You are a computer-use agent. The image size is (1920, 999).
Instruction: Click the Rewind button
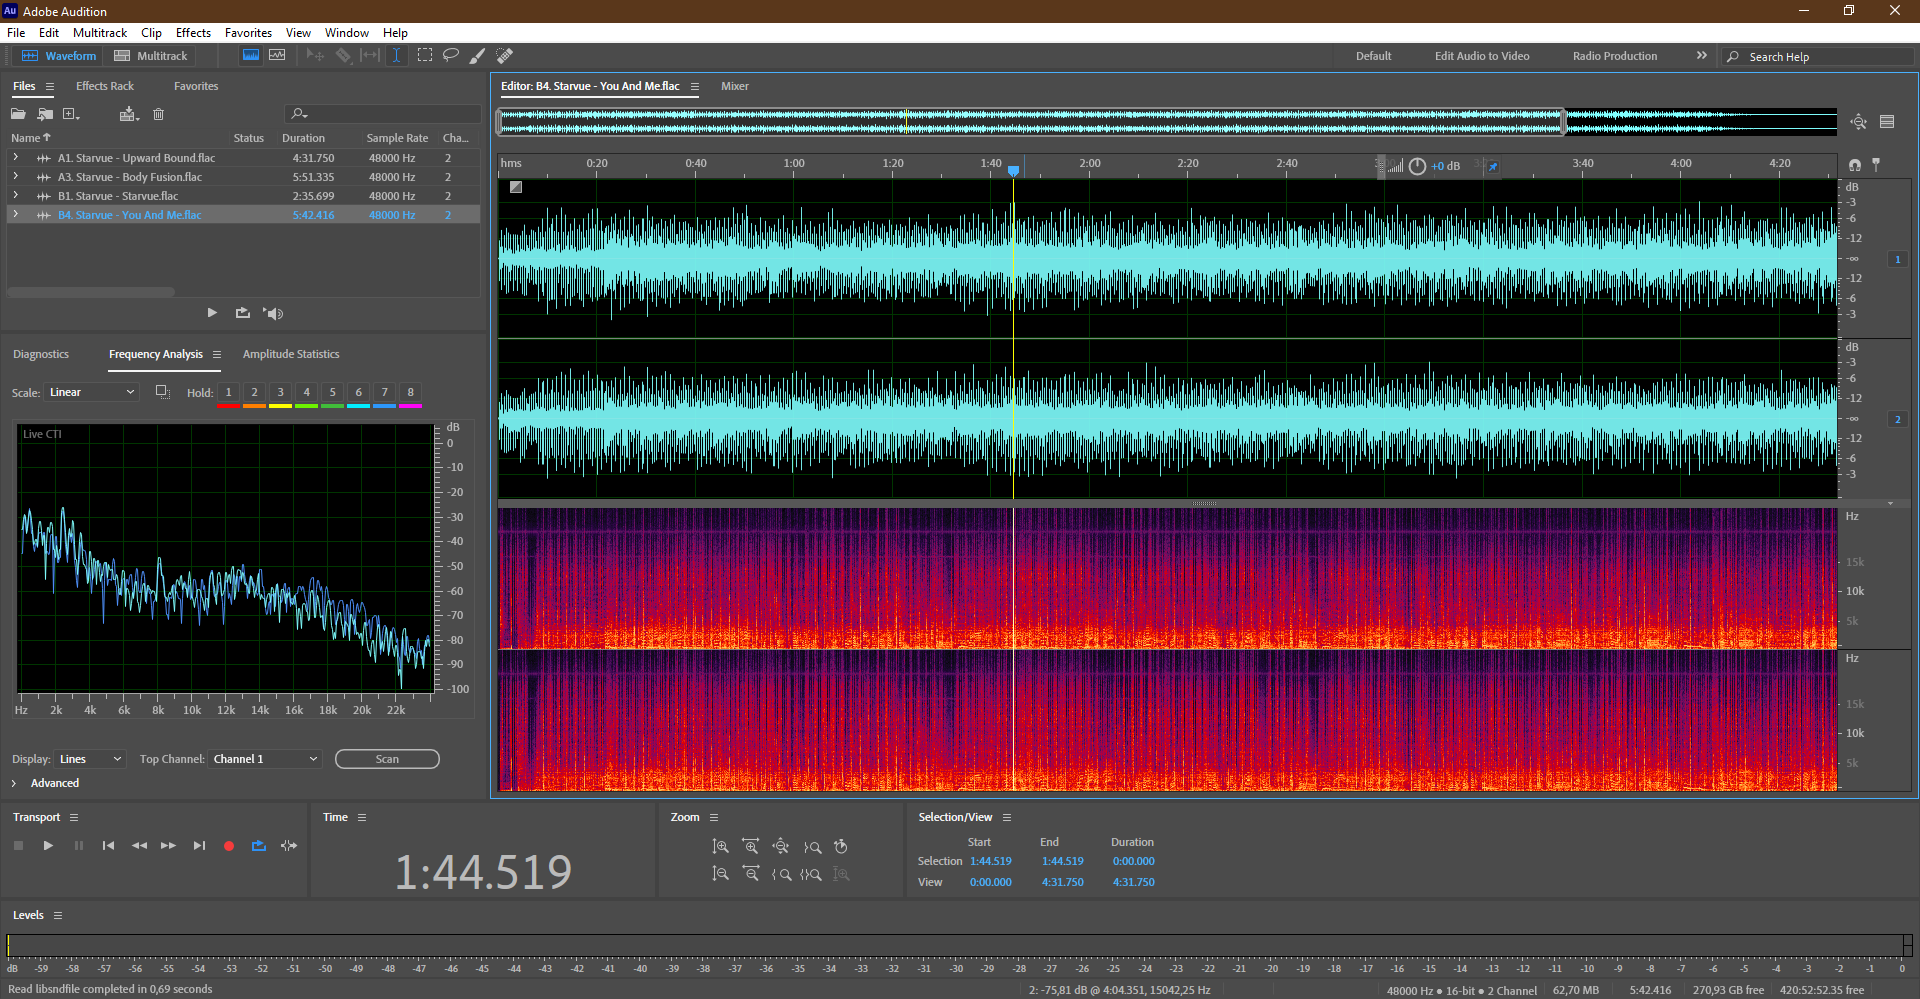coord(139,846)
